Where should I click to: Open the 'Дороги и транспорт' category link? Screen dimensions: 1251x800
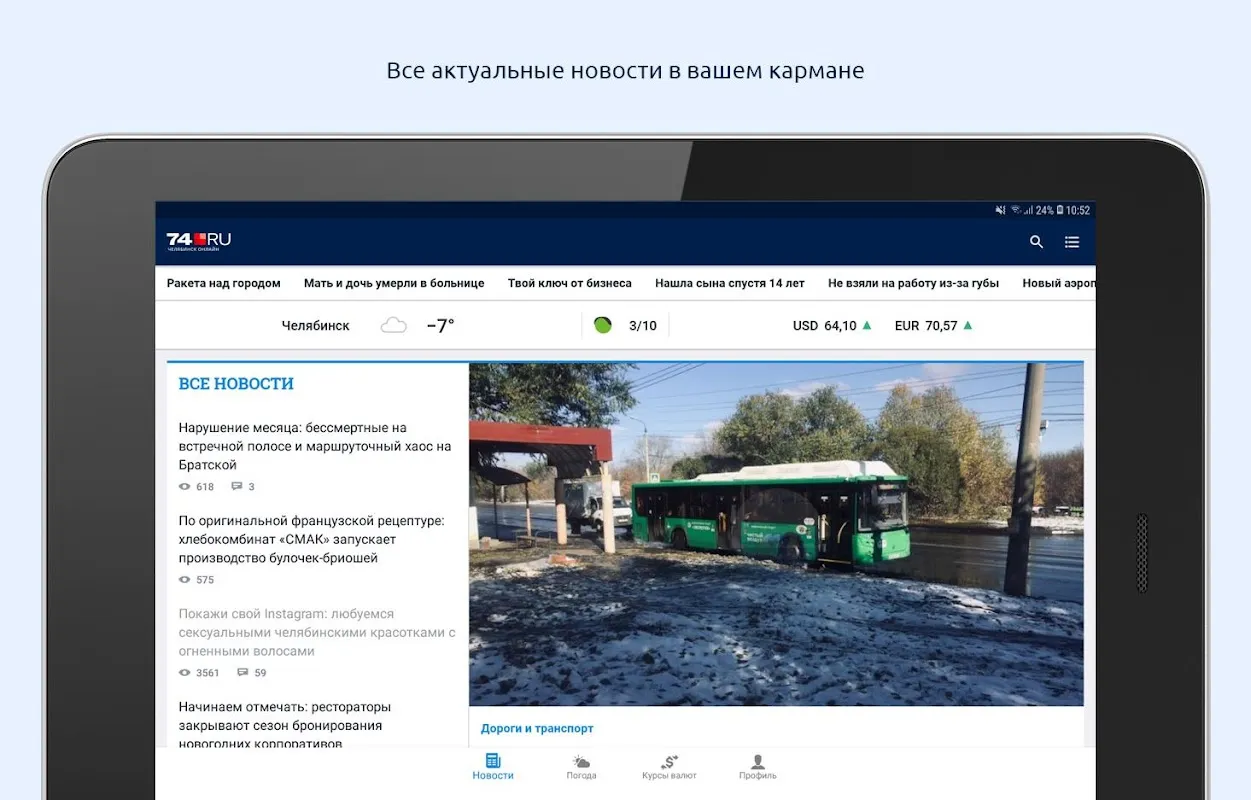537,729
